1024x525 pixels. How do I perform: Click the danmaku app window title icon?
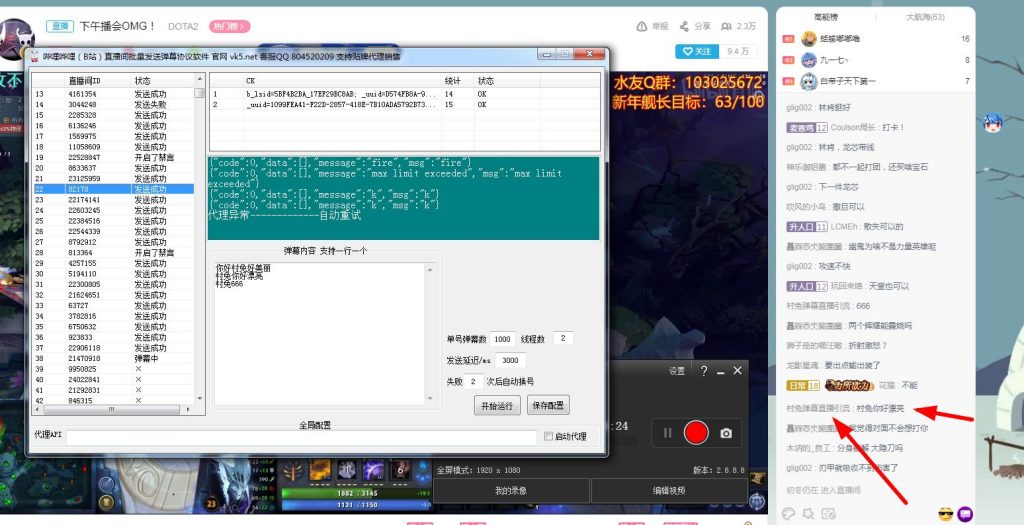pos(35,57)
